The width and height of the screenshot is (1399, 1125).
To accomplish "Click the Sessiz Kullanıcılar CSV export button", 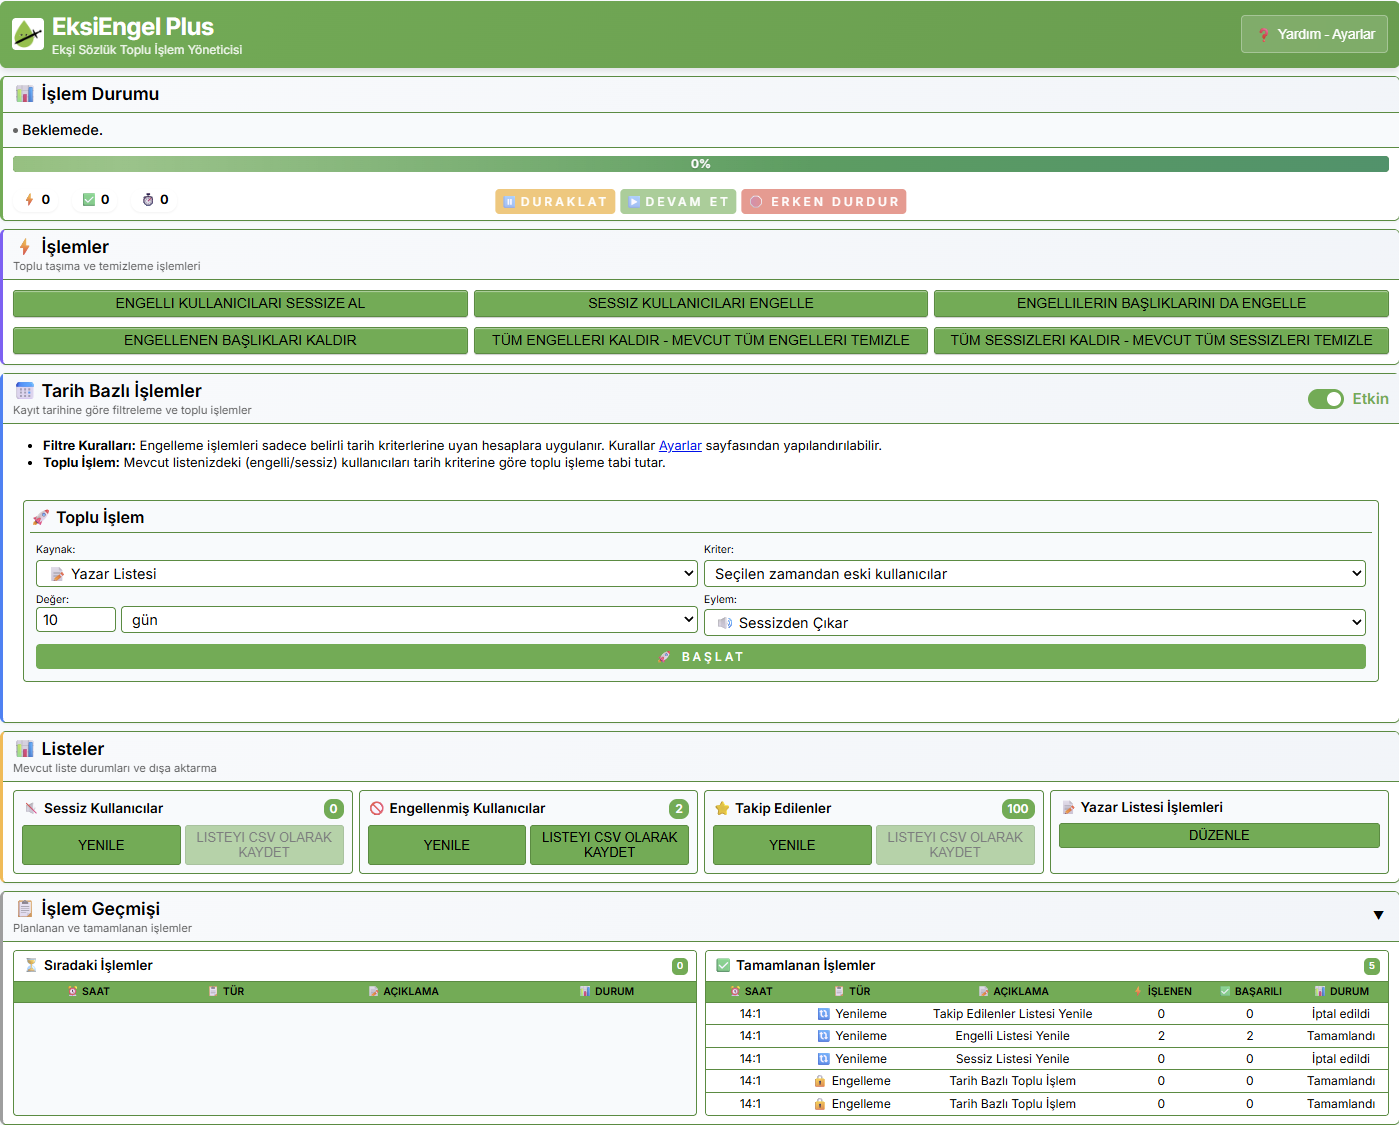I will tap(264, 845).
